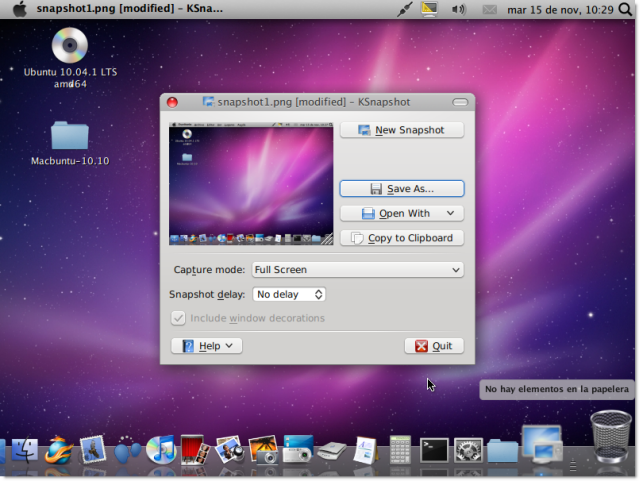Image resolution: width=640 pixels, height=481 pixels.
Task: Adjust Snapshot delay spinner arrows
Action: 318,294
